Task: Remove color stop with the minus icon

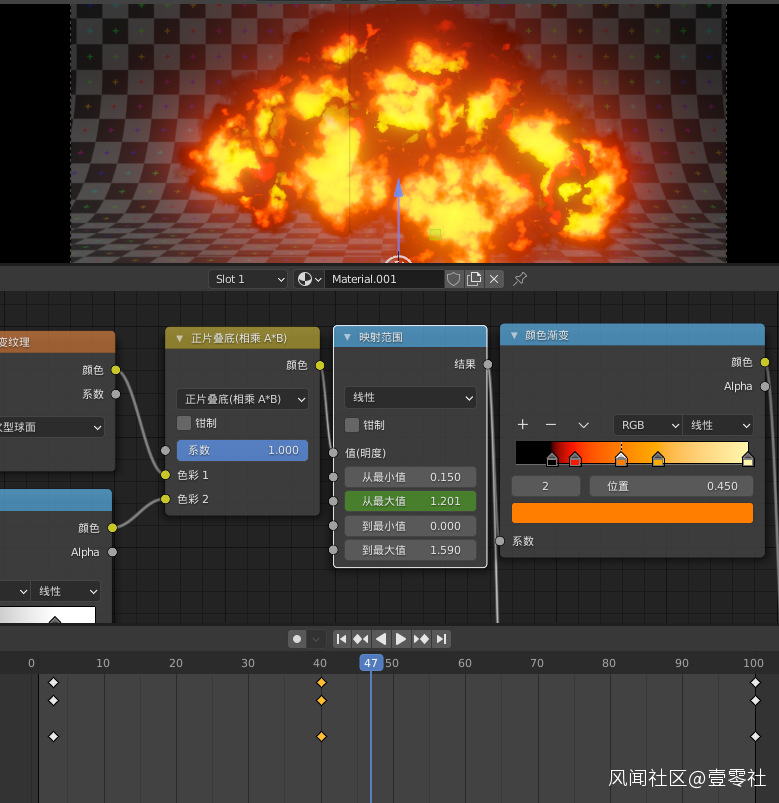Action: [551, 425]
